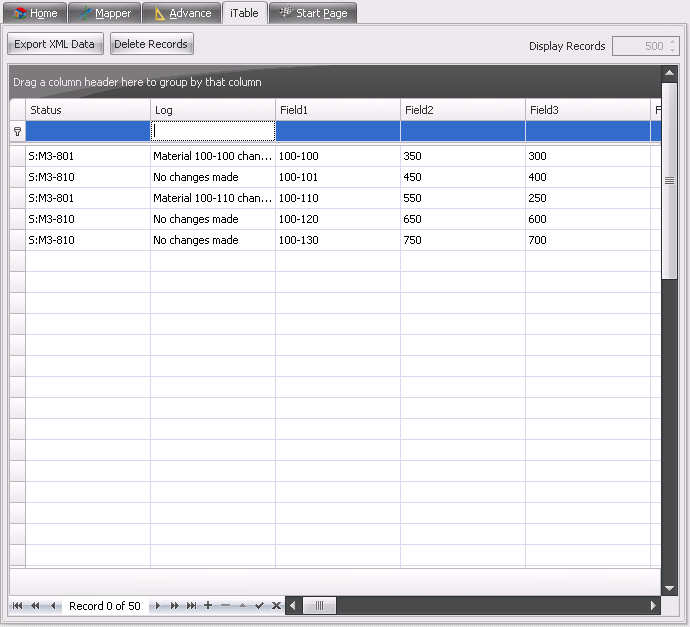The width and height of the screenshot is (690, 627).
Task: Click the Status filter row cell
Action: coord(88,131)
